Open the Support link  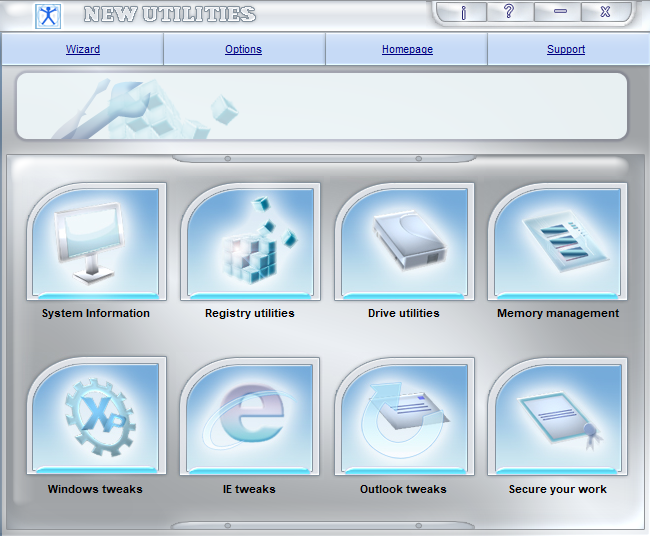click(x=566, y=49)
